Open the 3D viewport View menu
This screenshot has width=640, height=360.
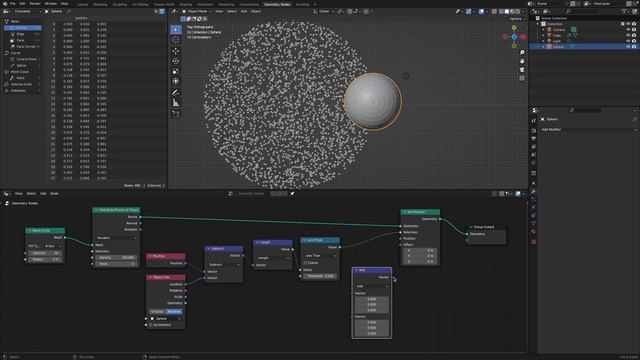pyautogui.click(x=219, y=11)
